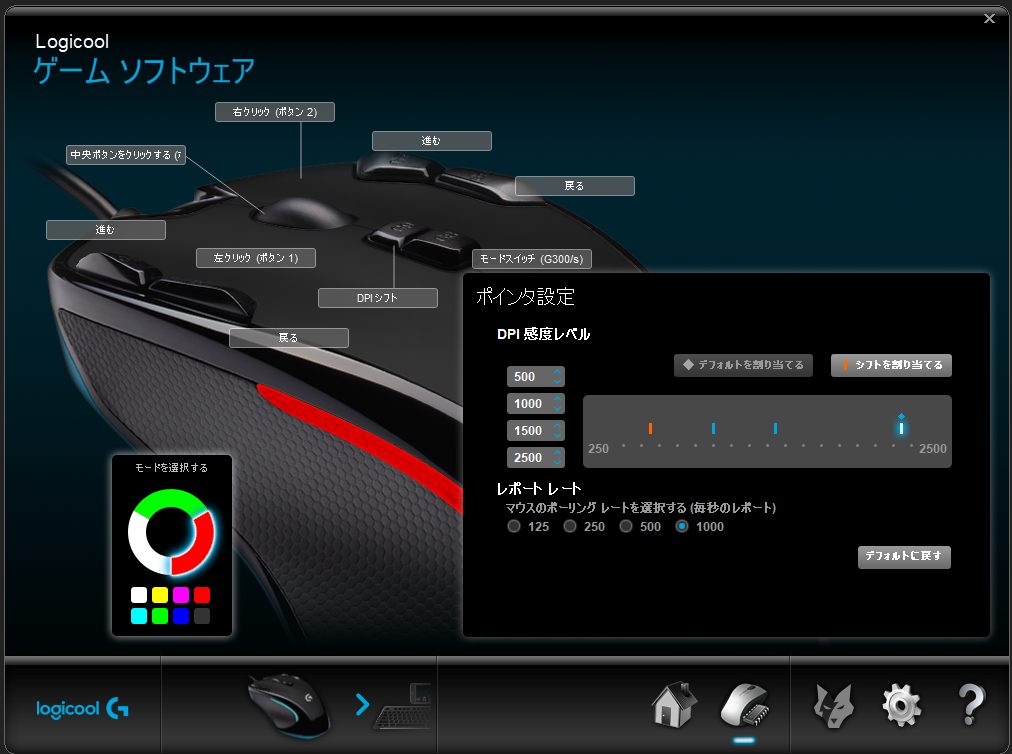Click the 戻る label below DPIシフト

click(x=288, y=338)
